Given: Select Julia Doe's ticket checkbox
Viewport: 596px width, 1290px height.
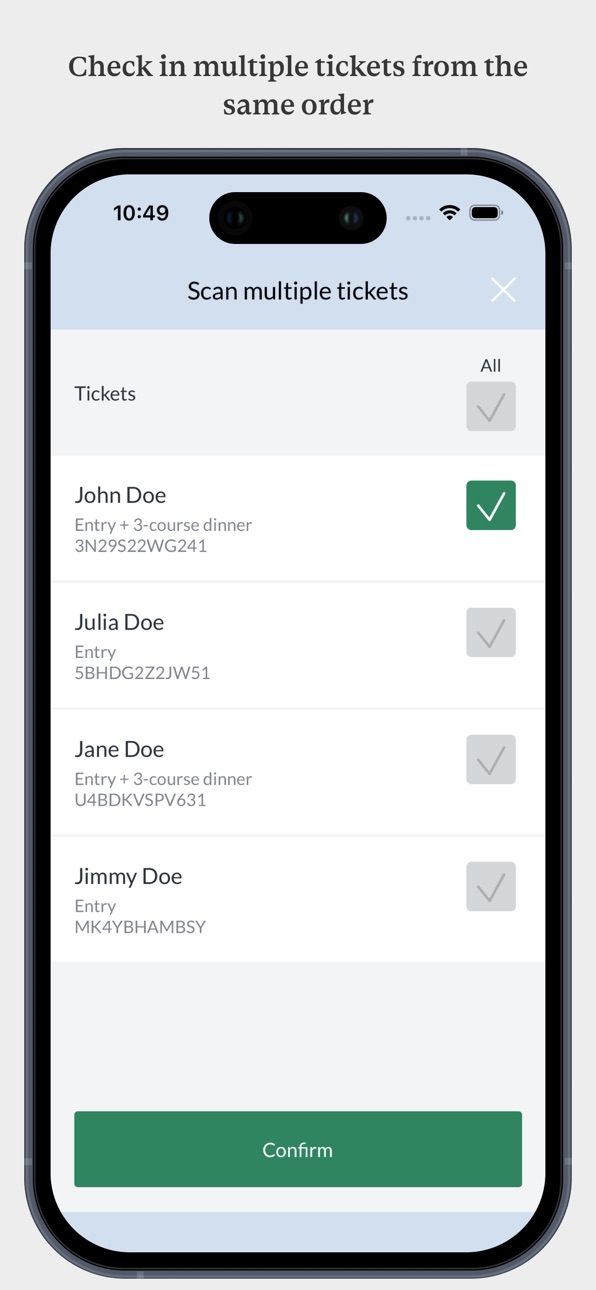Looking at the screenshot, I should [x=491, y=632].
